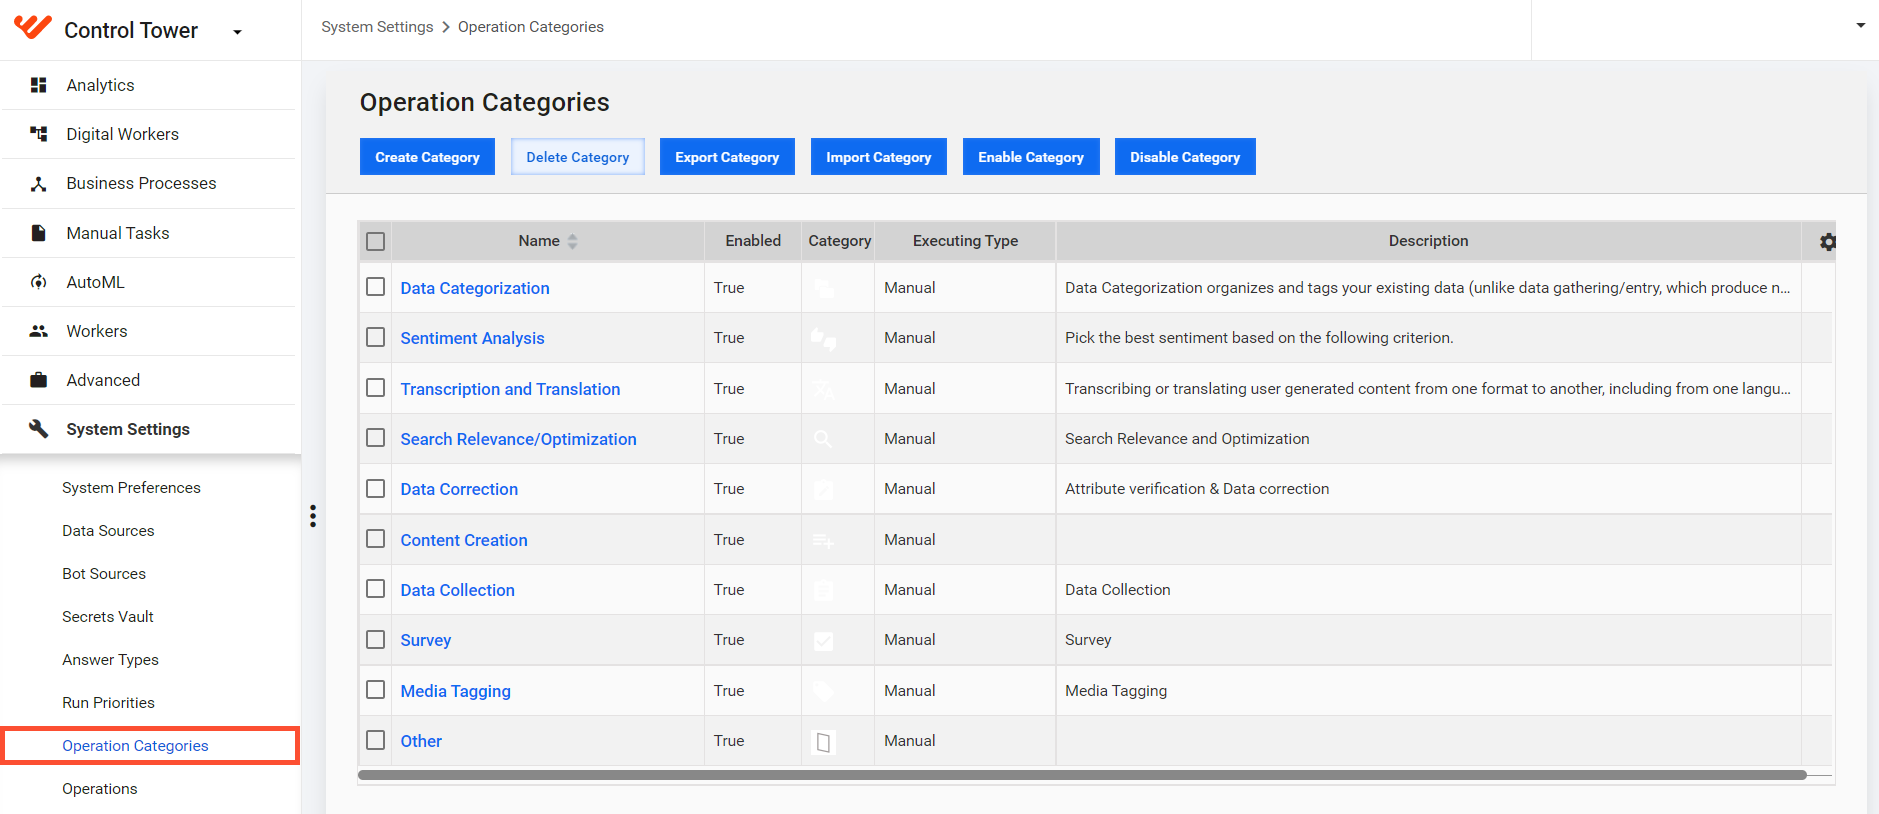Screen dimensions: 1879x814
Task: Click the horizontal table scrollbar
Action: [x=1082, y=775]
